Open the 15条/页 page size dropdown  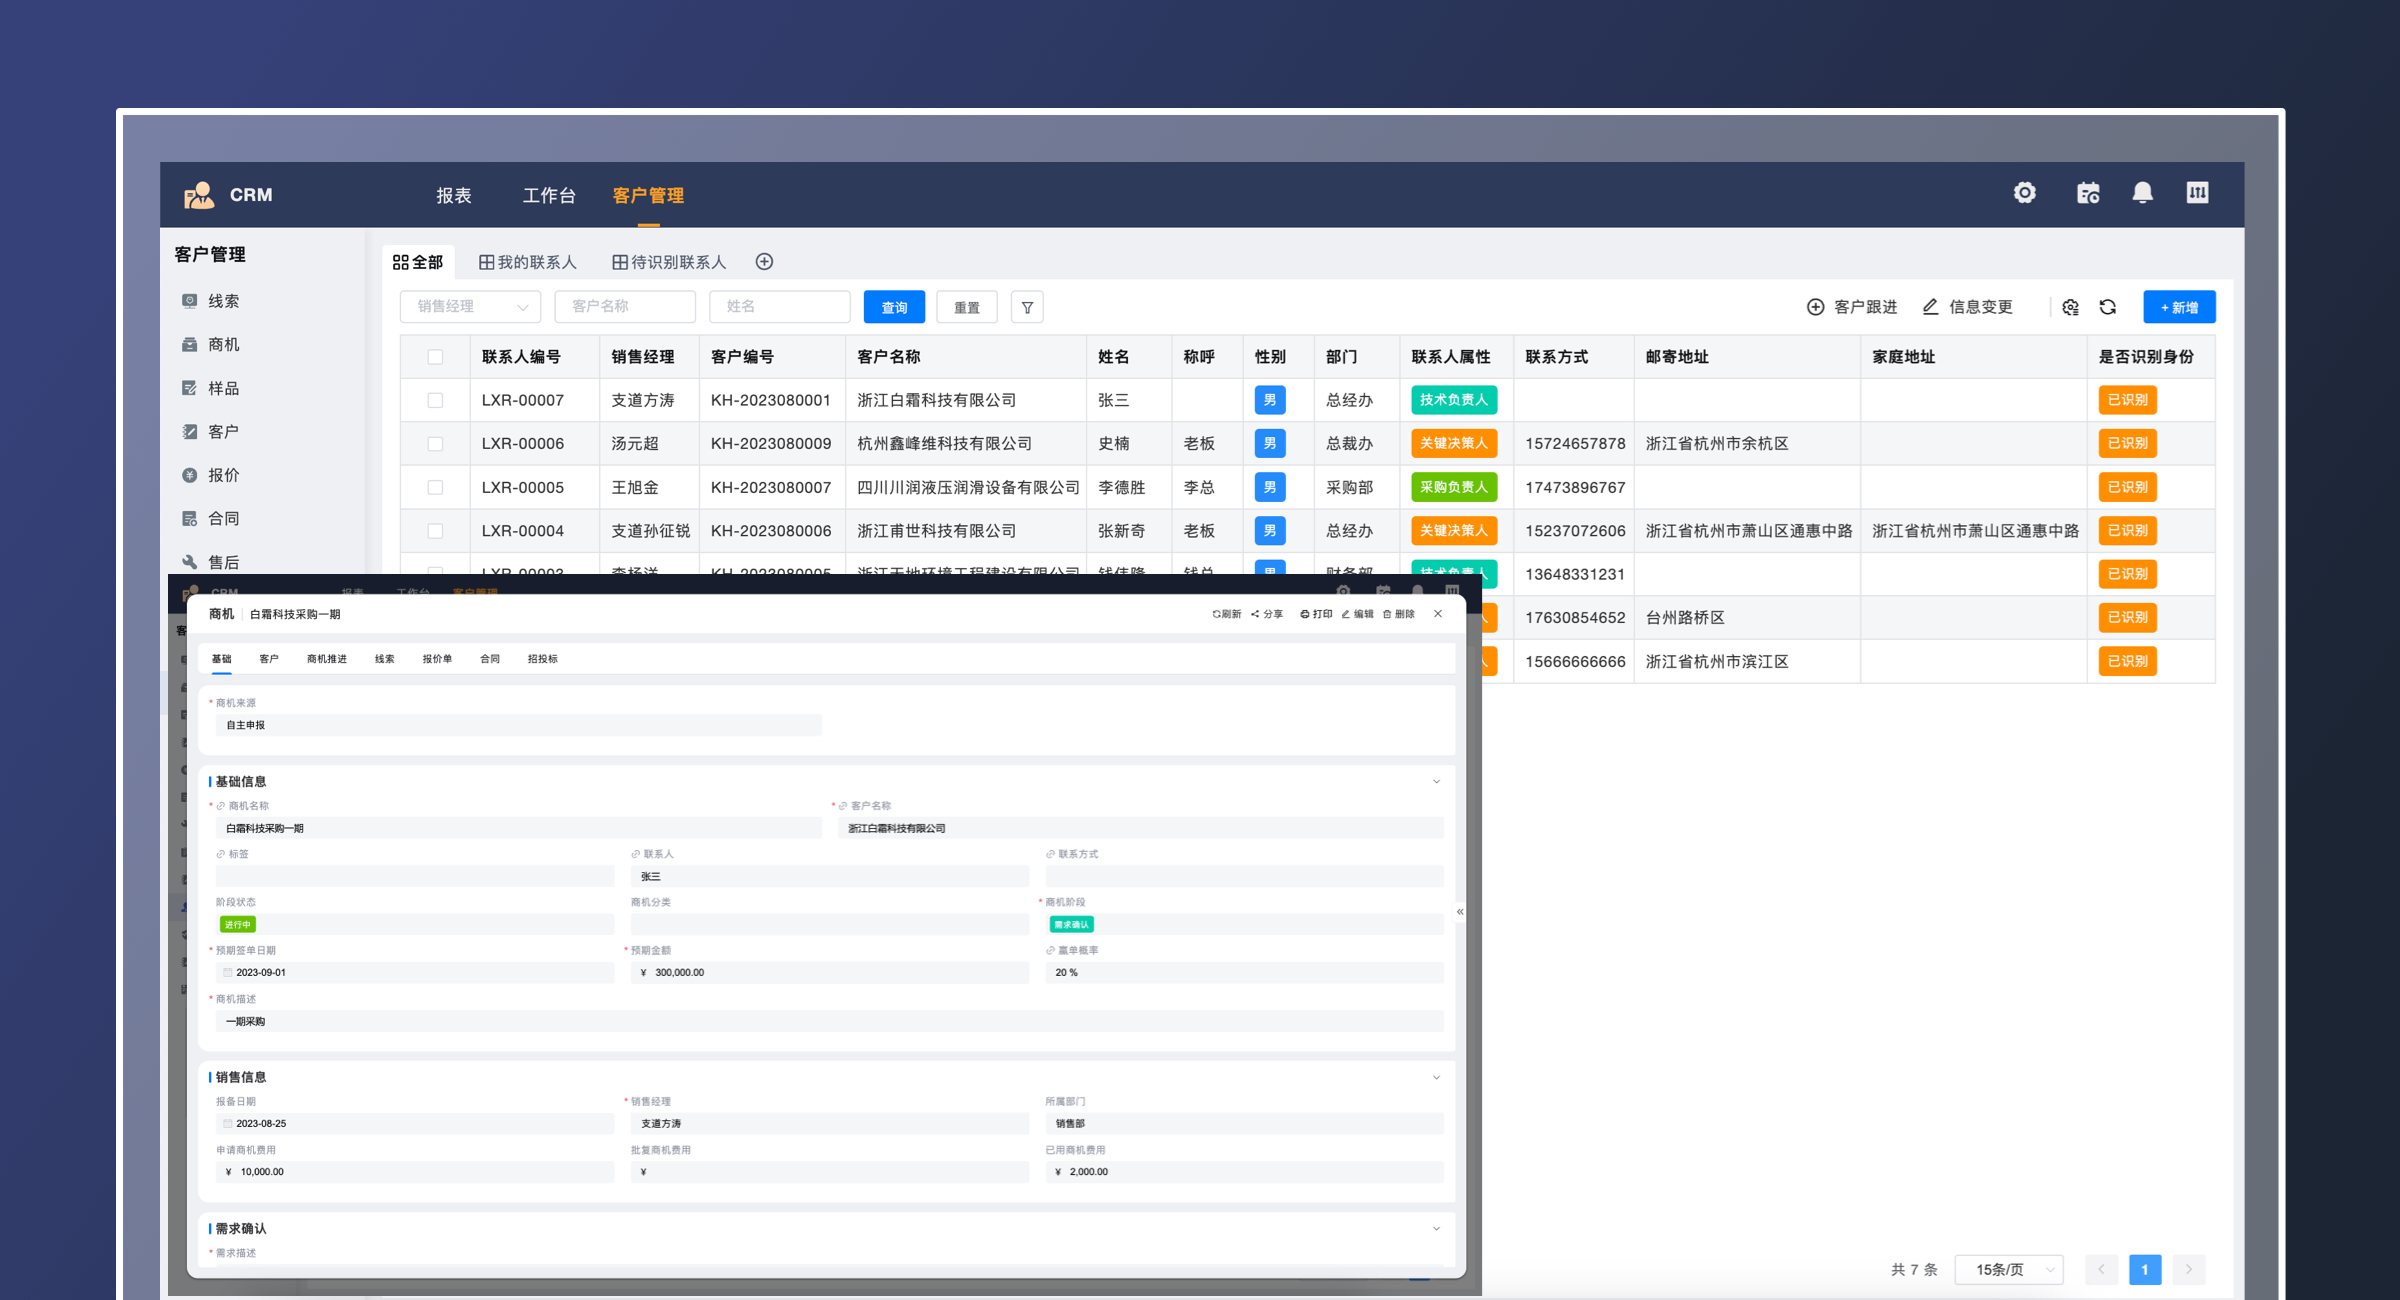pos(2009,1269)
